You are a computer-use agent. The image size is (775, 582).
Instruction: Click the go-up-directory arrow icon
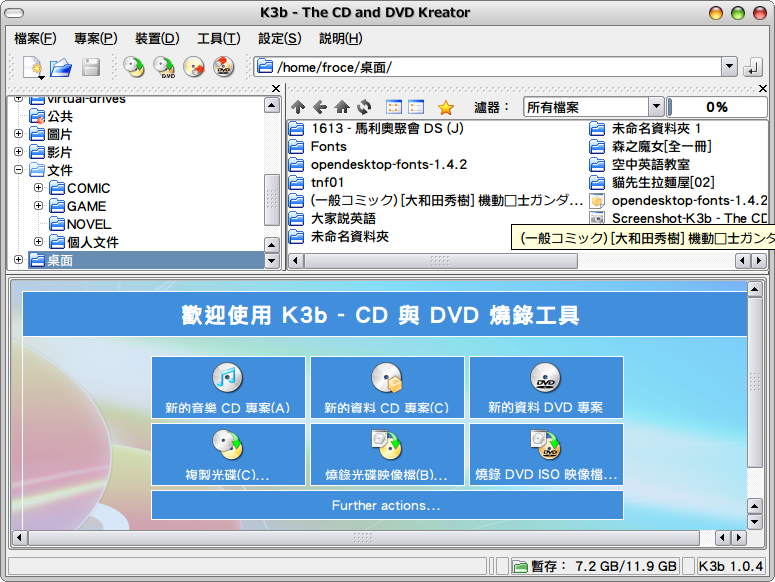298,107
